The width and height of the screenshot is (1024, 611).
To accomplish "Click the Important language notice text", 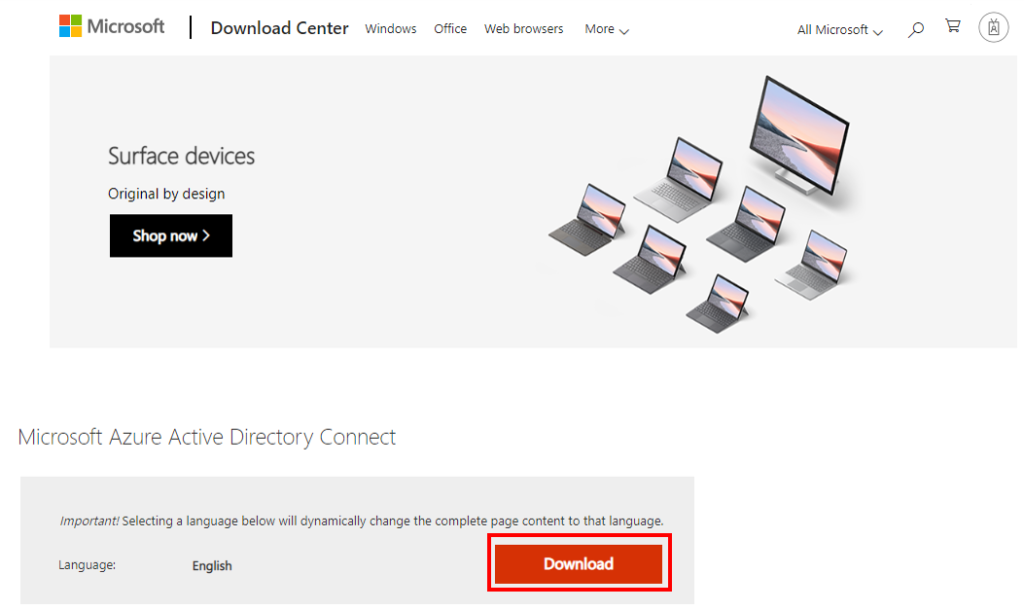I will pos(361,521).
